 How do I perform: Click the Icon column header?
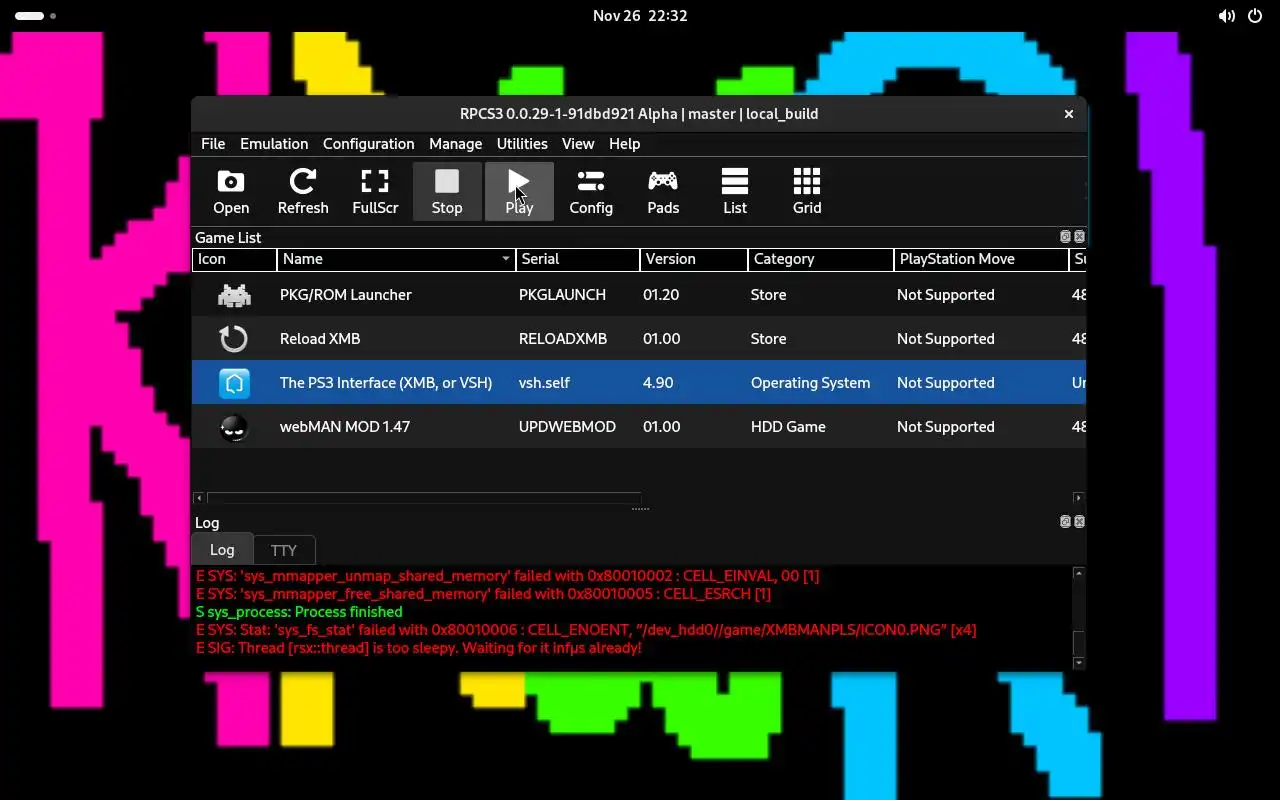click(234, 259)
